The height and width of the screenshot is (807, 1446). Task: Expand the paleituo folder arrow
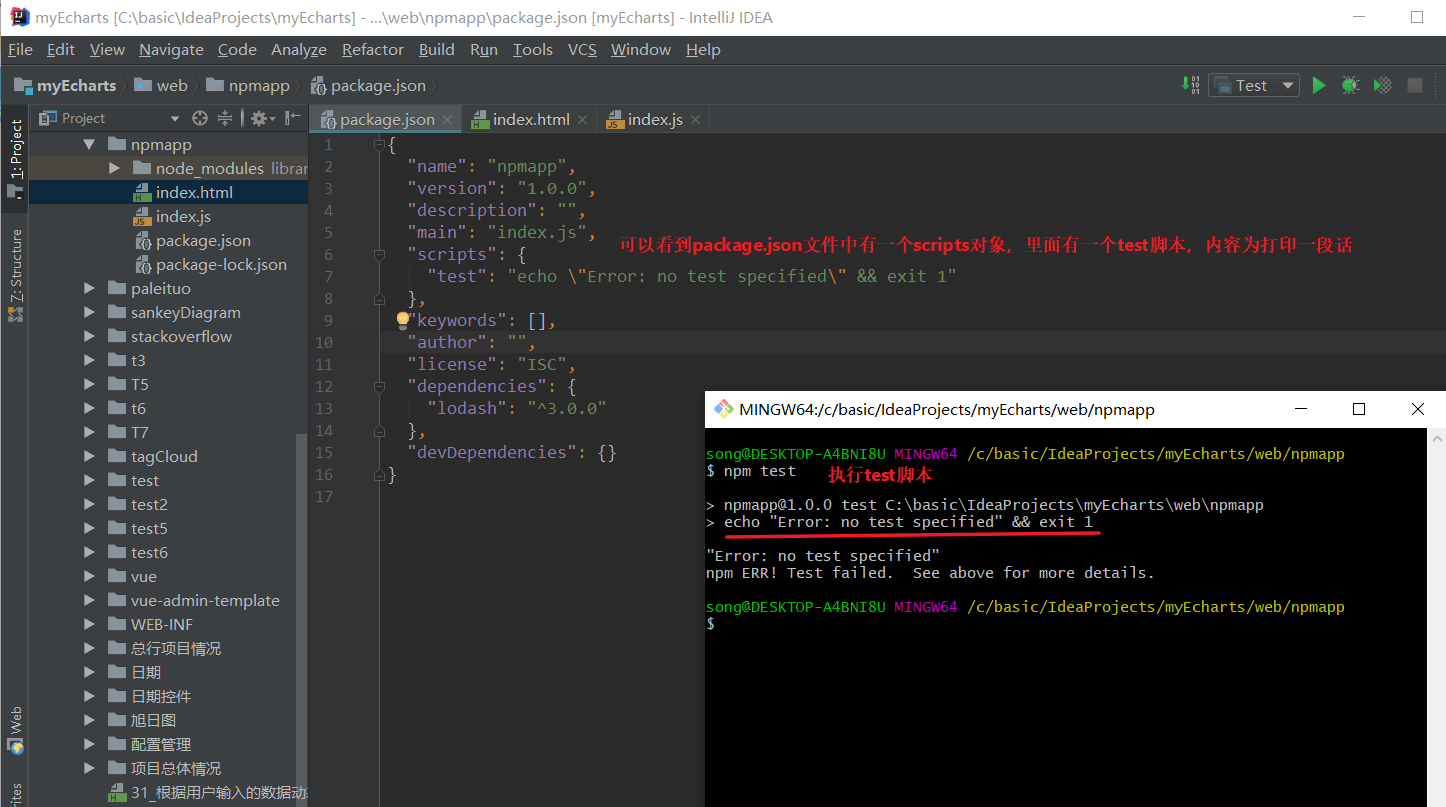coord(90,288)
